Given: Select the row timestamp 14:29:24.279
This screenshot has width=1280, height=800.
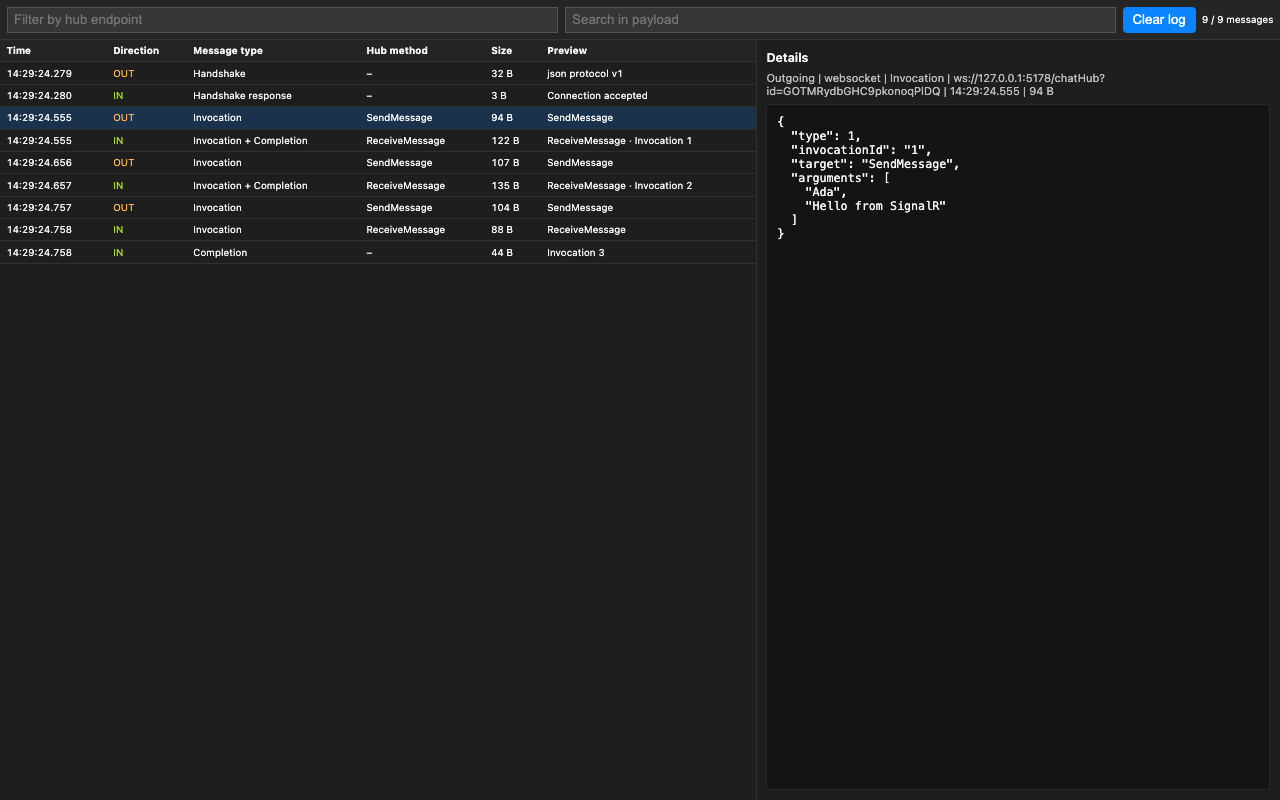Looking at the screenshot, I should pos(39,74).
